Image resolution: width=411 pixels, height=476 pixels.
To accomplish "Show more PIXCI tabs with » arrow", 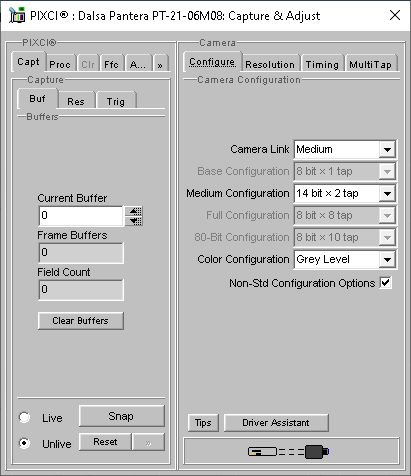I will pos(160,65).
